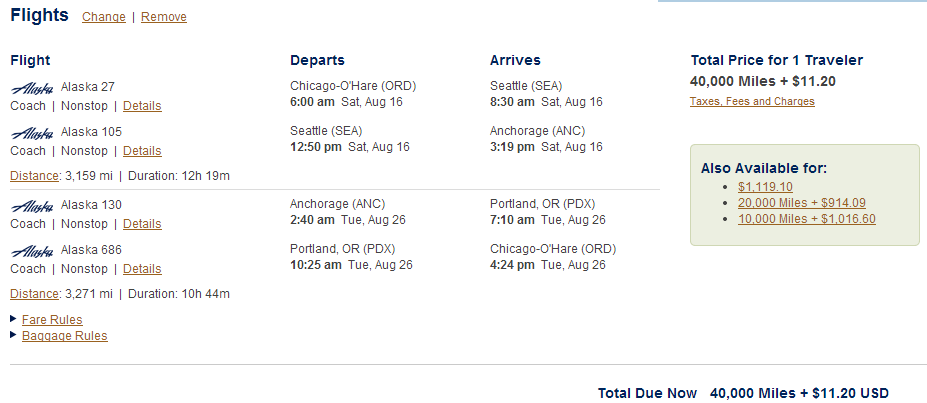Open Details for Alaska flight 130
The height and width of the screenshot is (403, 927).
142,224
